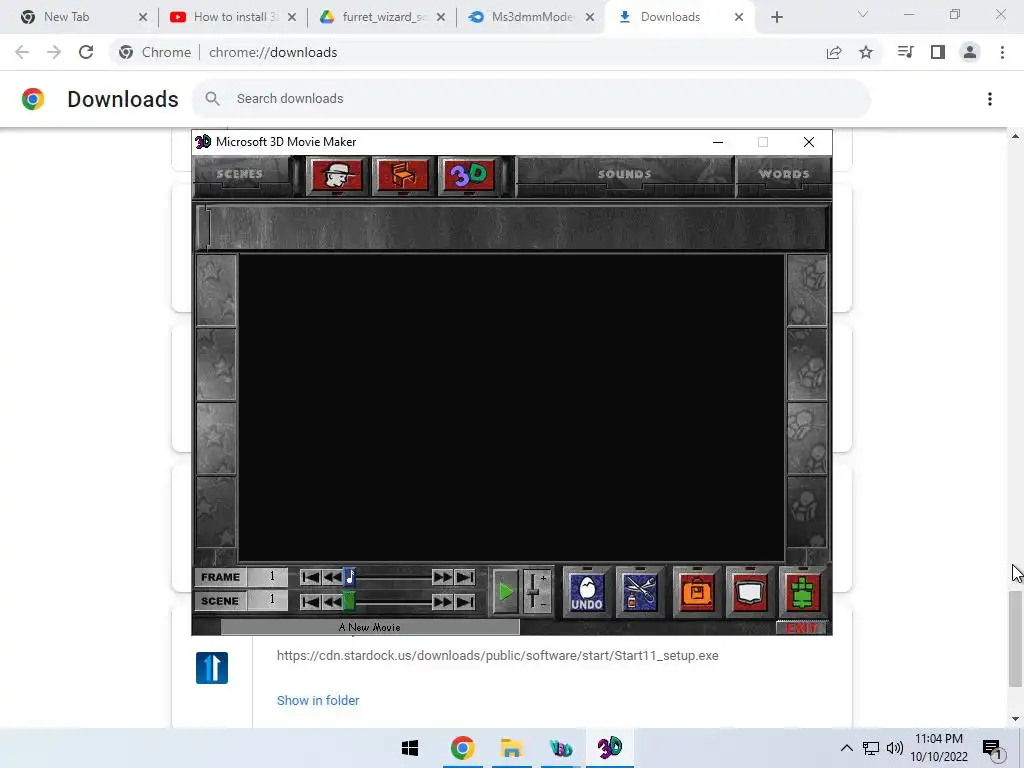This screenshot has width=1024, height=768.
Task: Open Chrome media control icon
Action: pos(906,52)
